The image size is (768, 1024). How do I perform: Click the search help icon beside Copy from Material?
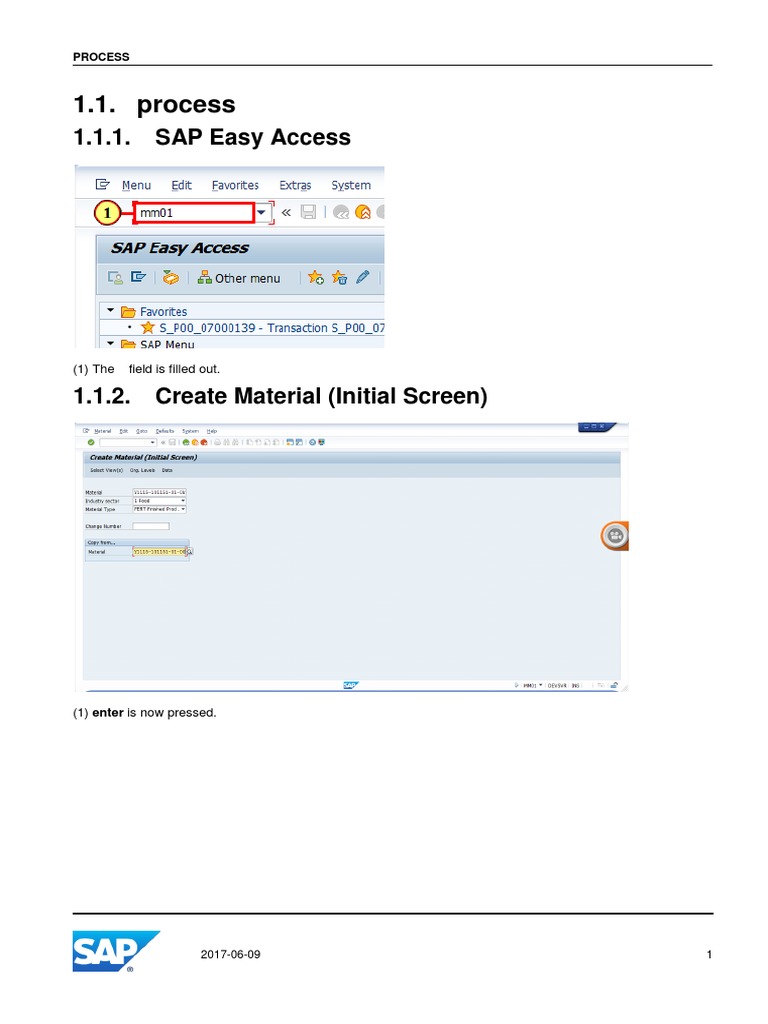coord(190,552)
